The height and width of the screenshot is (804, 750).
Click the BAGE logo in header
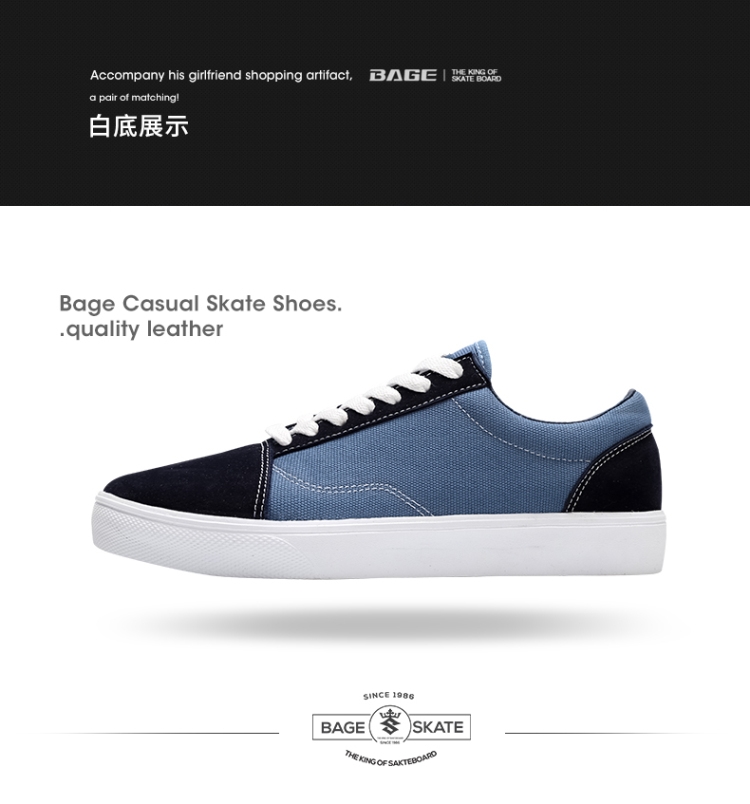(403, 75)
